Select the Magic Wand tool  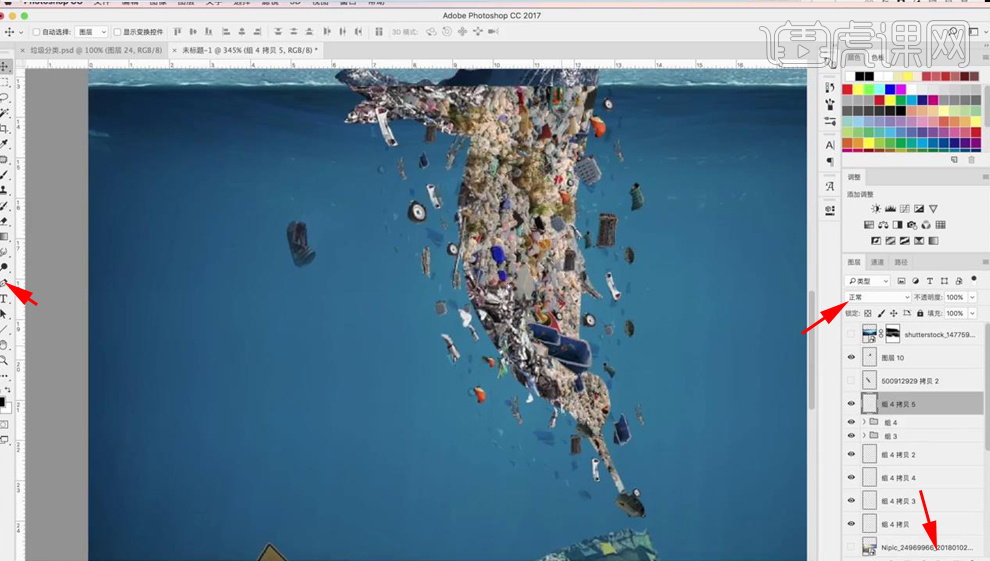[4, 112]
